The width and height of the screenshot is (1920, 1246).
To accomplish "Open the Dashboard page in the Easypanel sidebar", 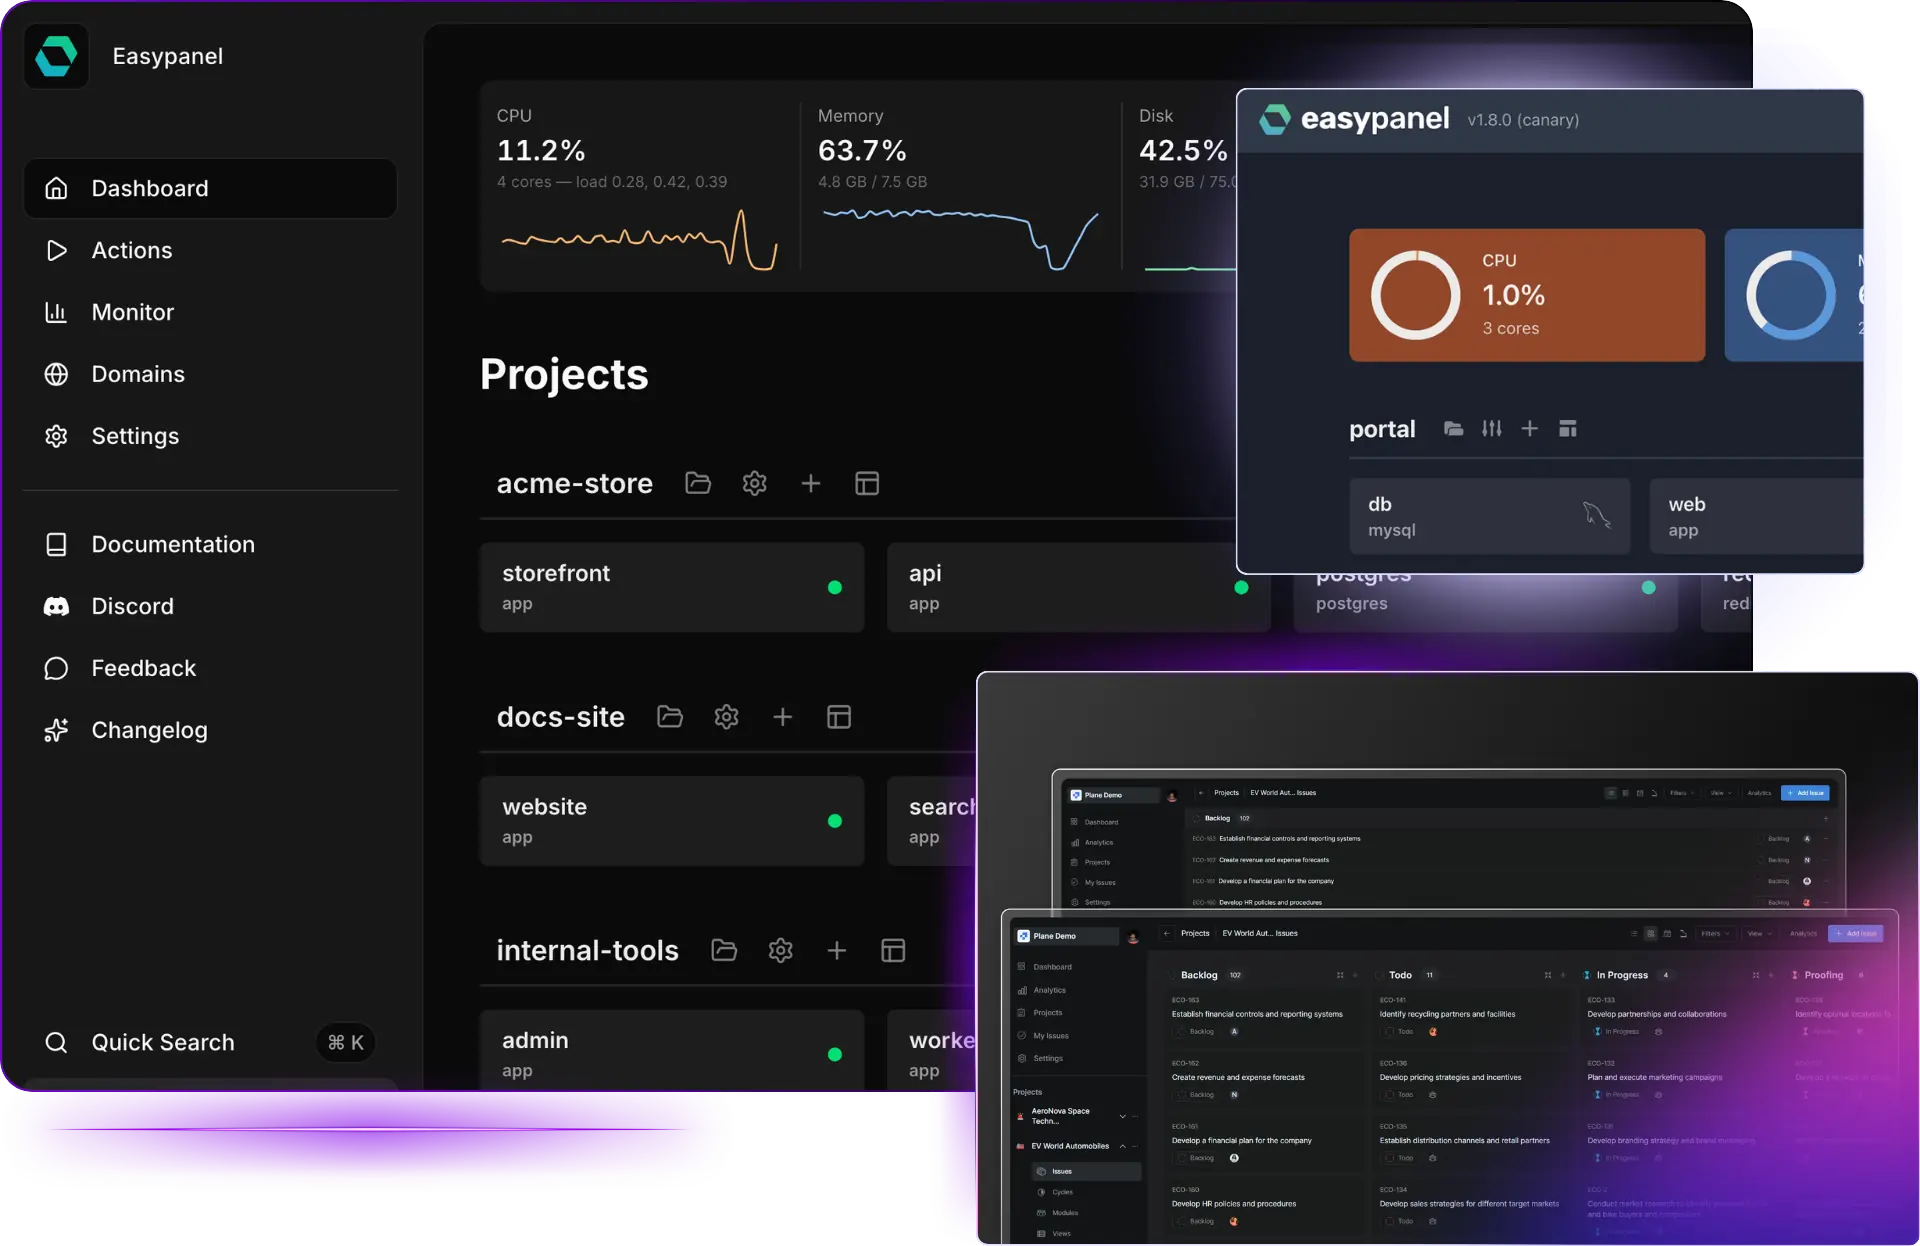I will (210, 188).
